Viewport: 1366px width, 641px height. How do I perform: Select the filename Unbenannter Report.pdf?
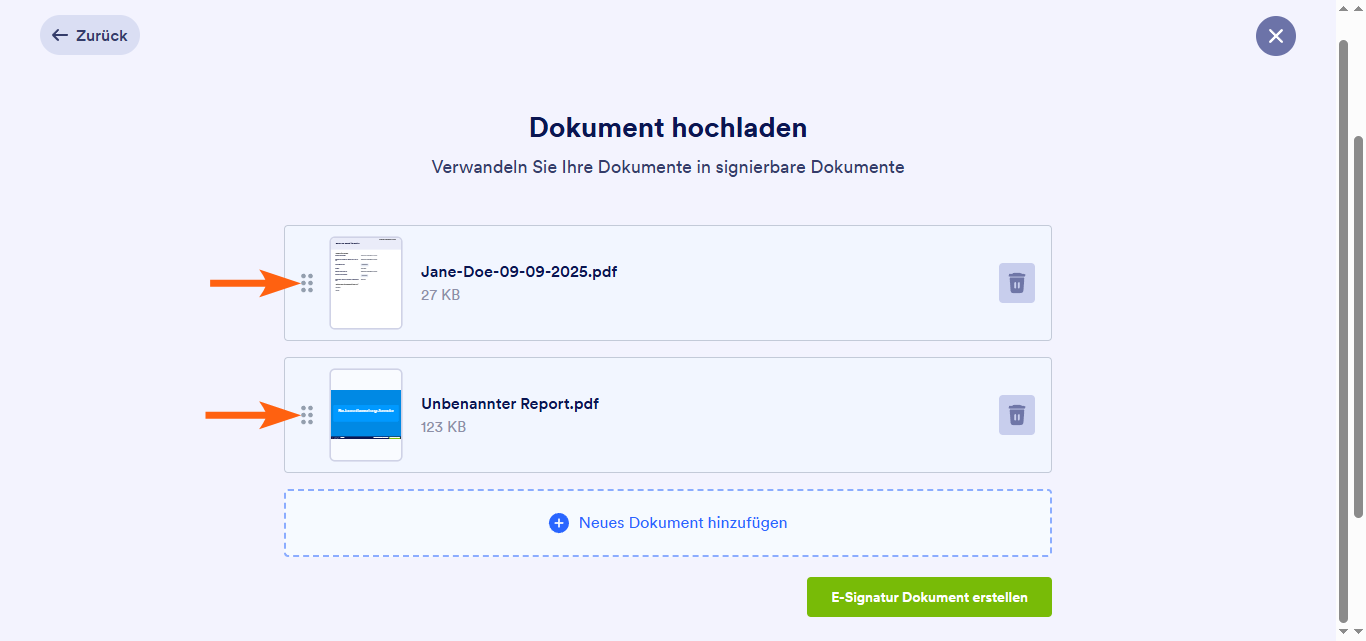pyautogui.click(x=510, y=403)
